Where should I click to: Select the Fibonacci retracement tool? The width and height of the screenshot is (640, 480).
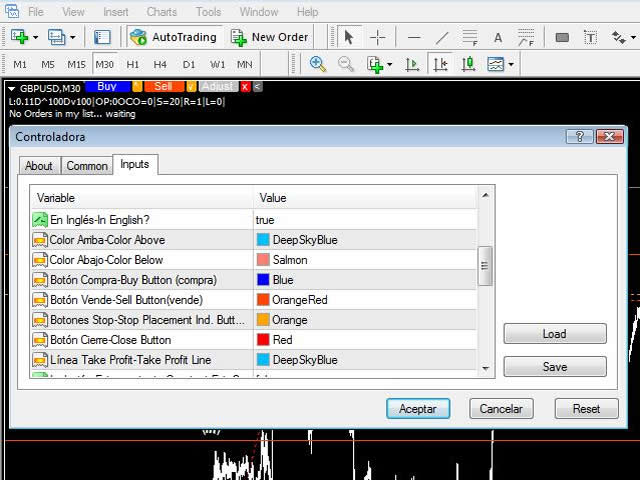[526, 37]
